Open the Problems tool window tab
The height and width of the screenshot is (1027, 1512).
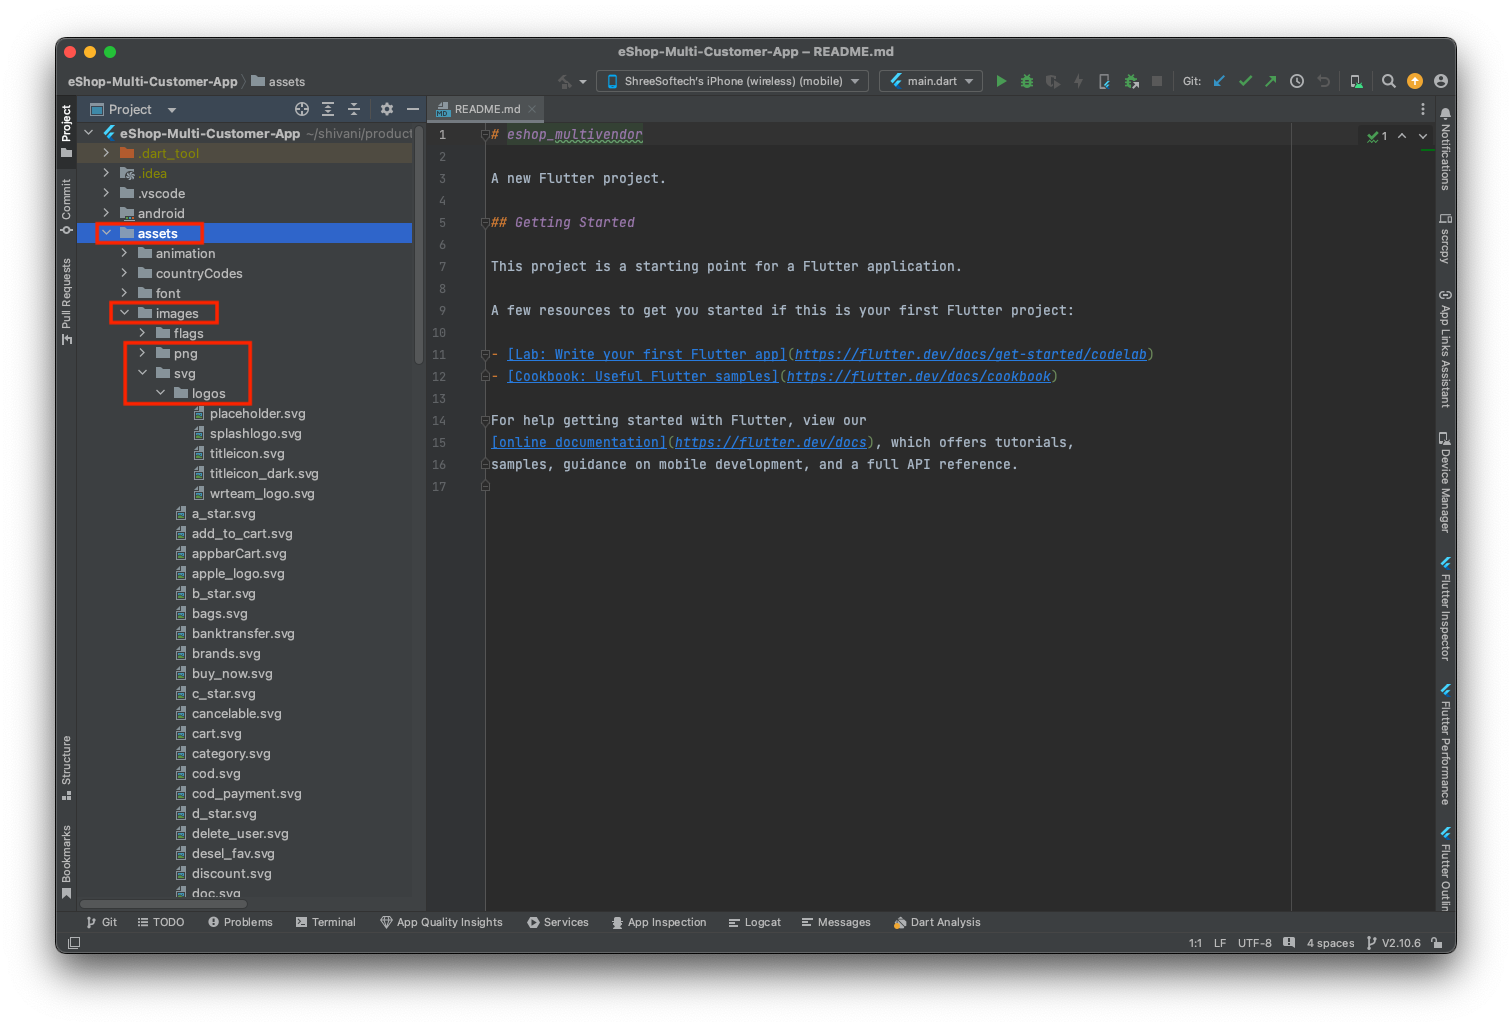pyautogui.click(x=240, y=922)
